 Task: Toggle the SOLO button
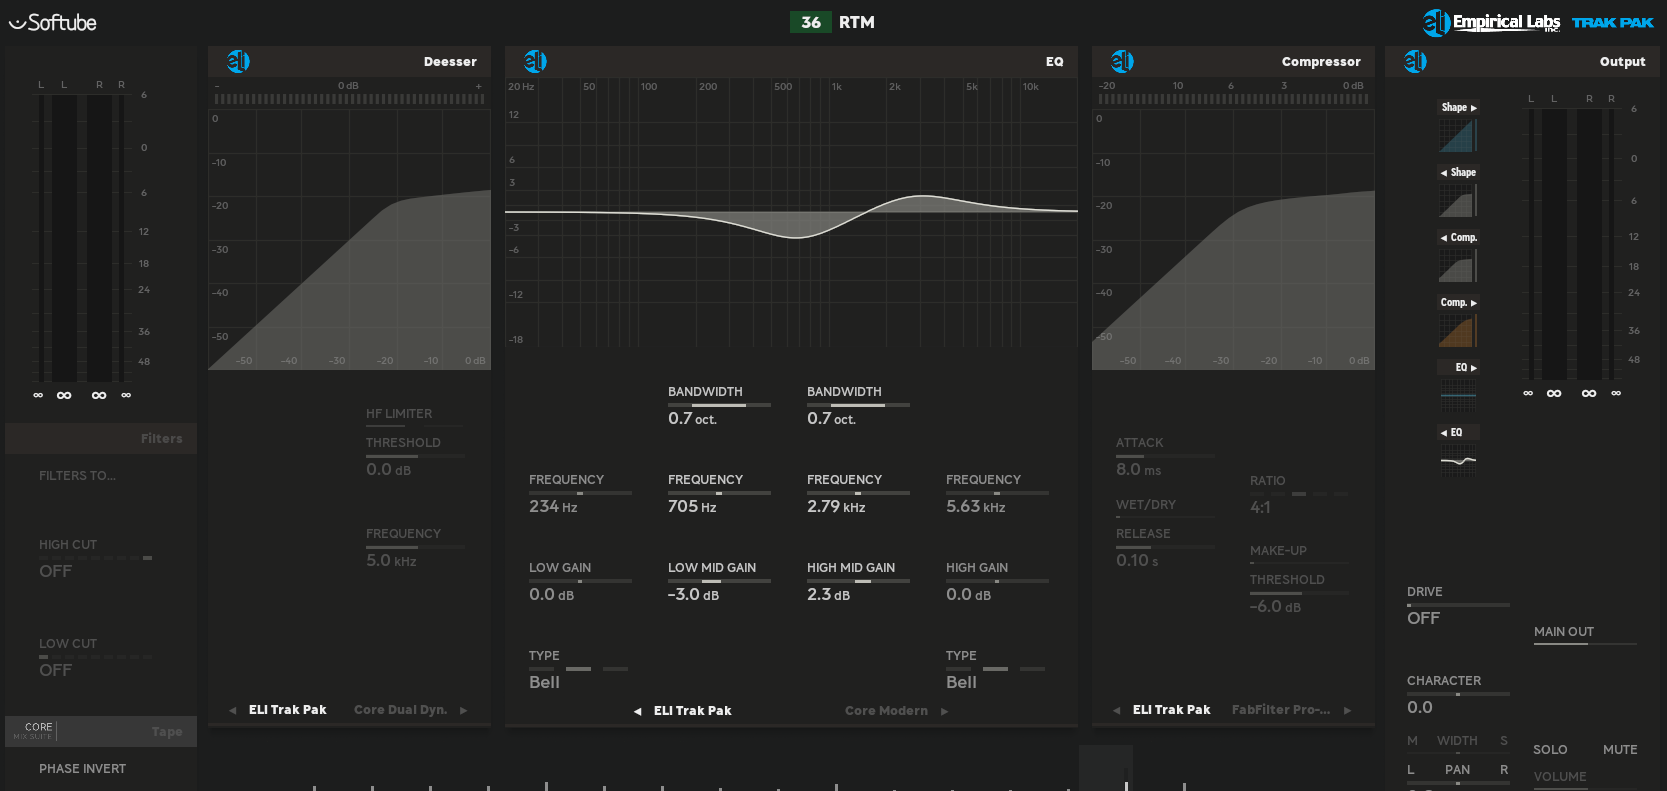[x=1550, y=750]
